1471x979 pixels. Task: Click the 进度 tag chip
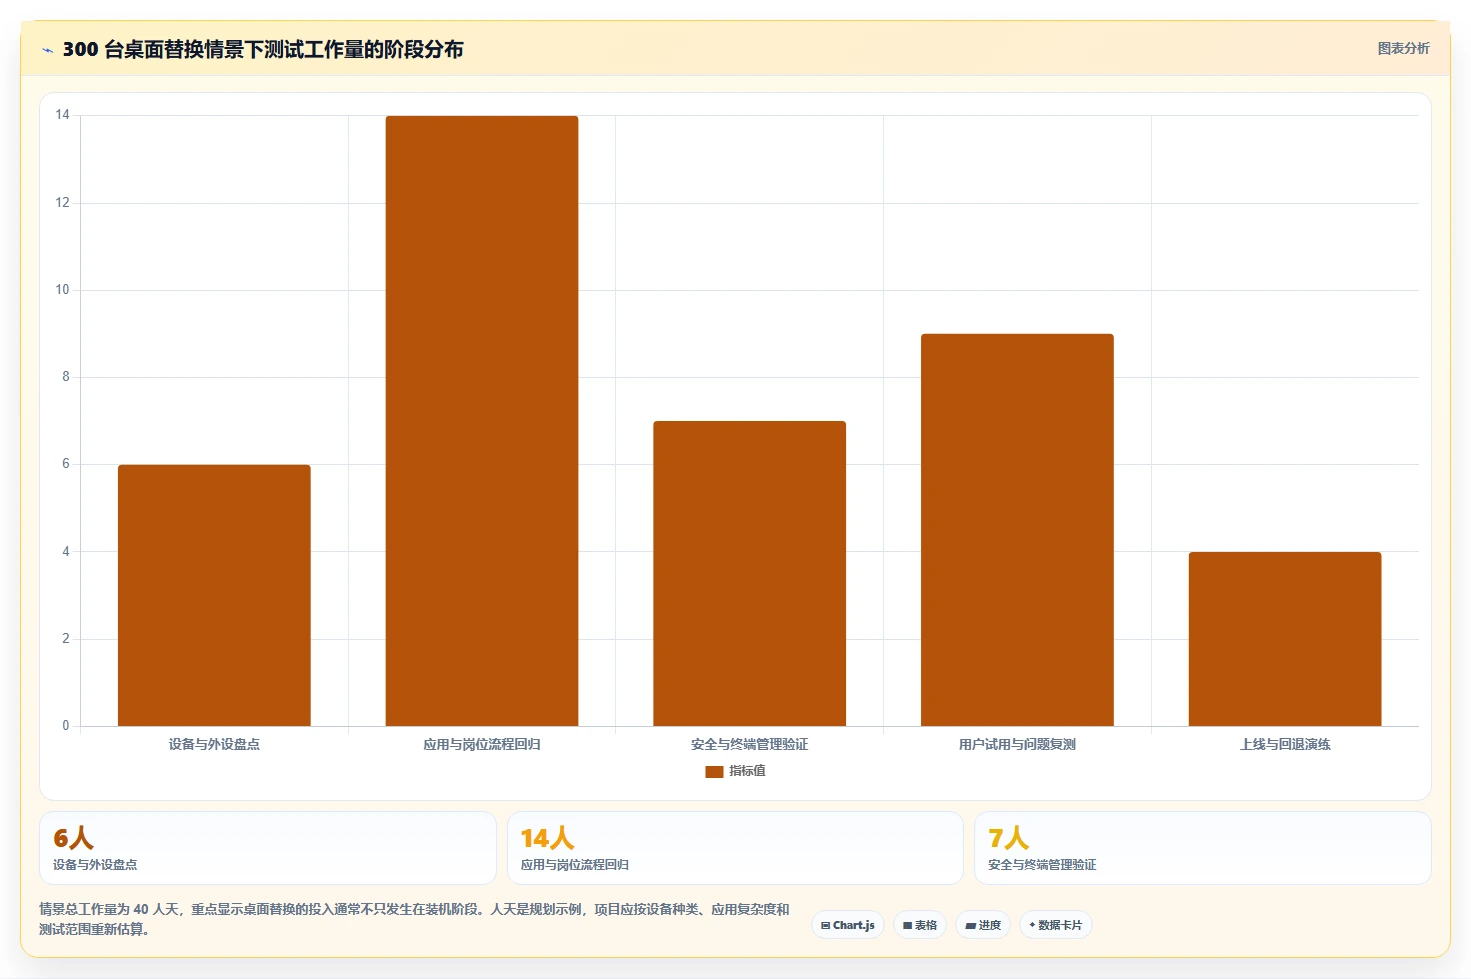(x=983, y=925)
